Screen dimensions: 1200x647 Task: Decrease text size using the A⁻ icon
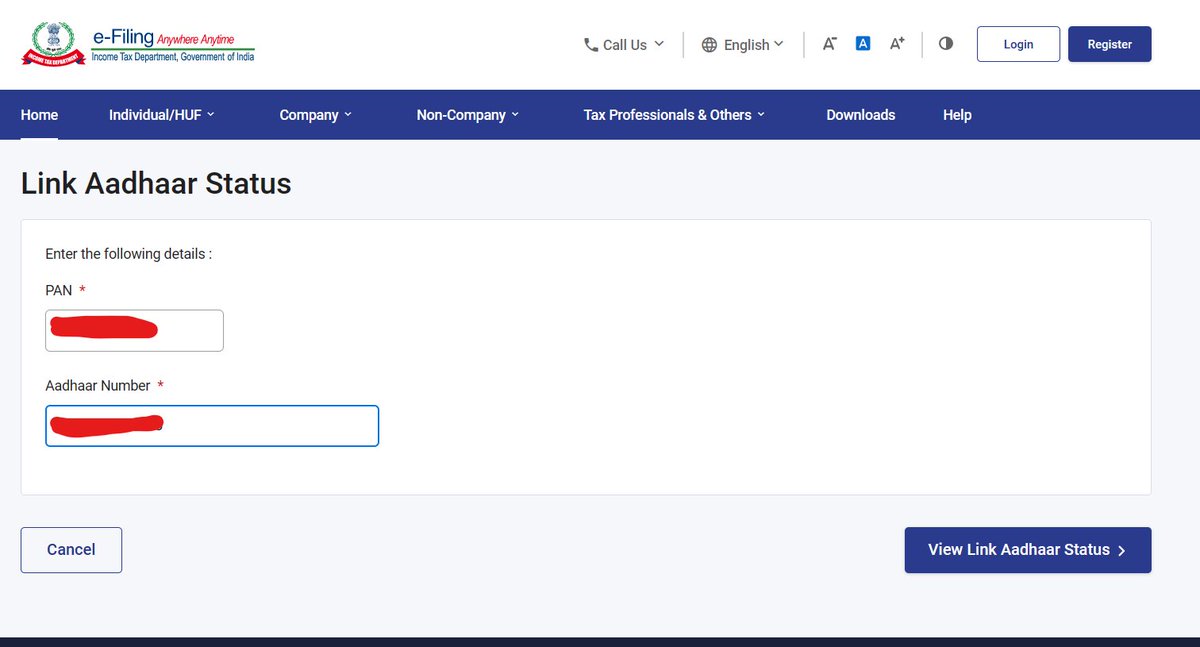point(829,44)
